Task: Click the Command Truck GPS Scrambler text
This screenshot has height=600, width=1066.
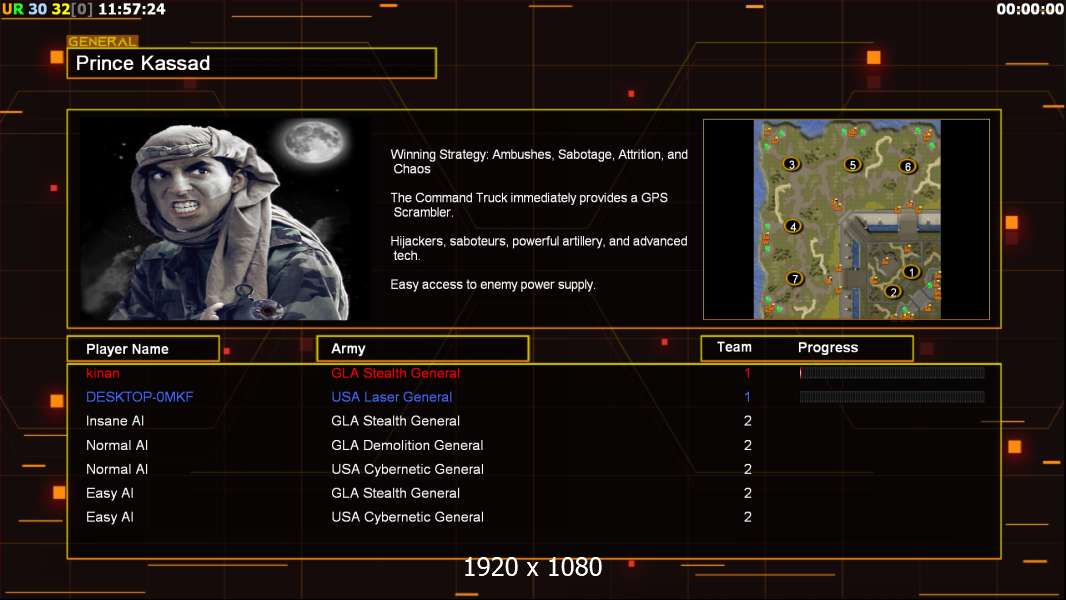Action: tap(529, 205)
